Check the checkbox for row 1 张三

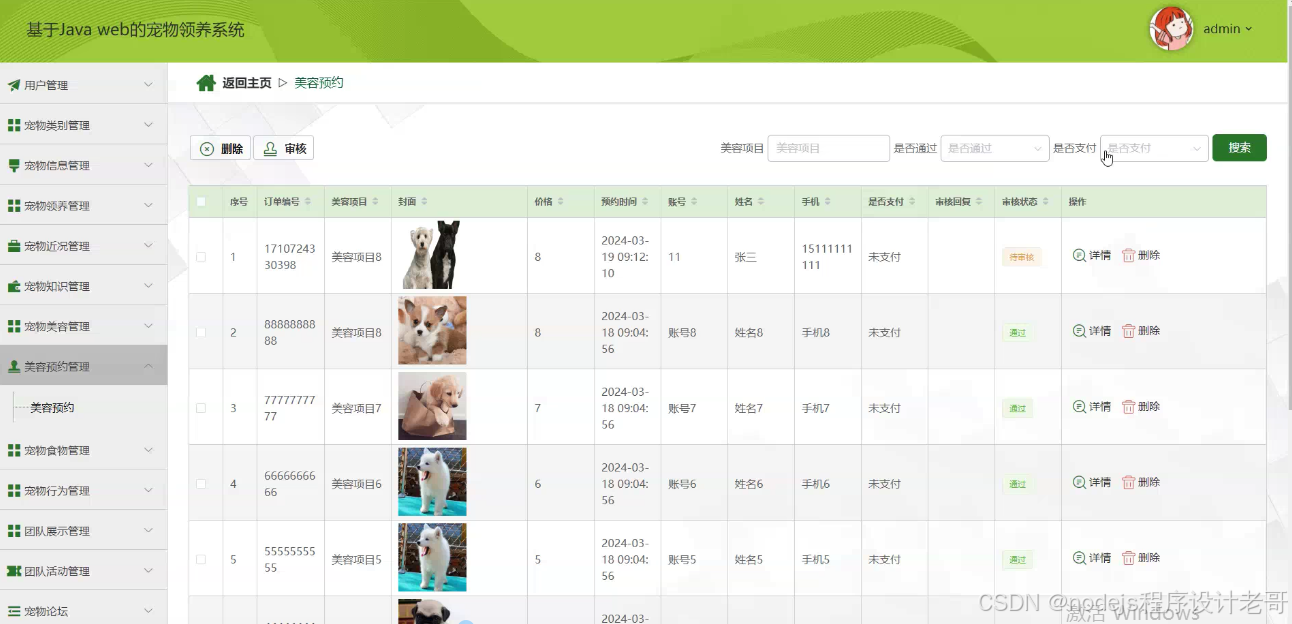201,257
